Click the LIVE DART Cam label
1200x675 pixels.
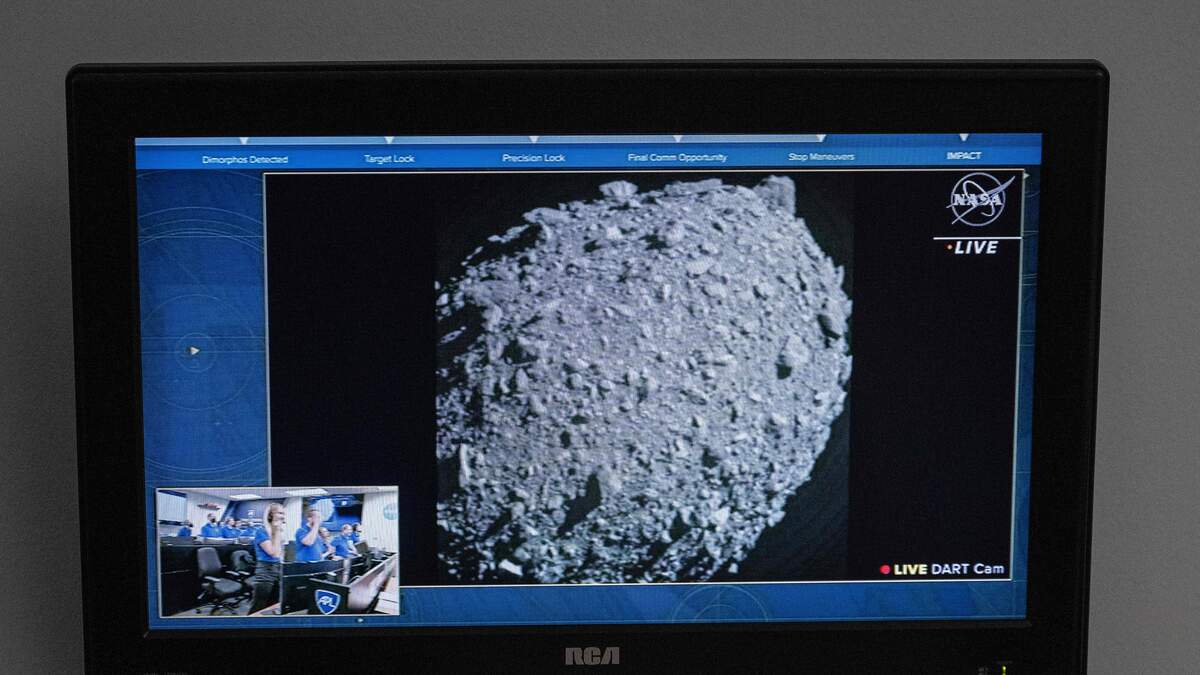(949, 569)
